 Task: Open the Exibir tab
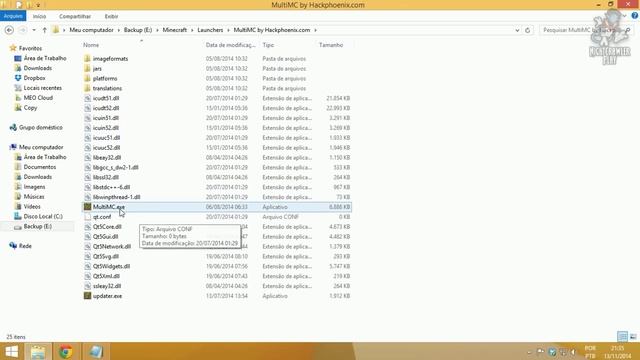[x=111, y=16]
